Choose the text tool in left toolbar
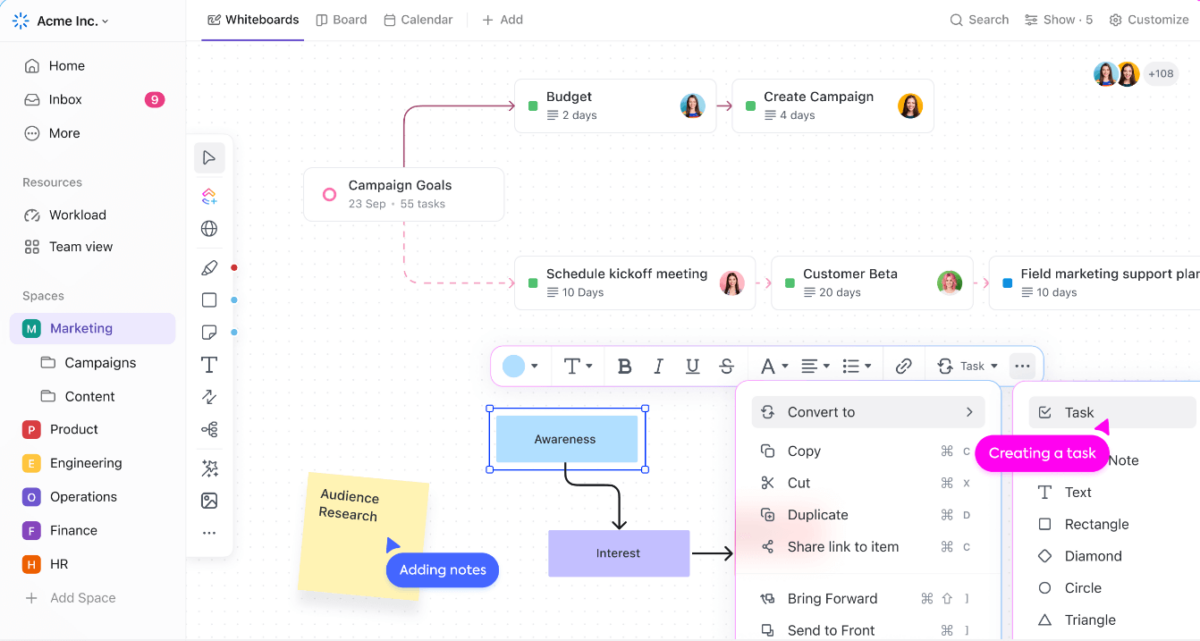This screenshot has width=1200, height=641. [209, 365]
